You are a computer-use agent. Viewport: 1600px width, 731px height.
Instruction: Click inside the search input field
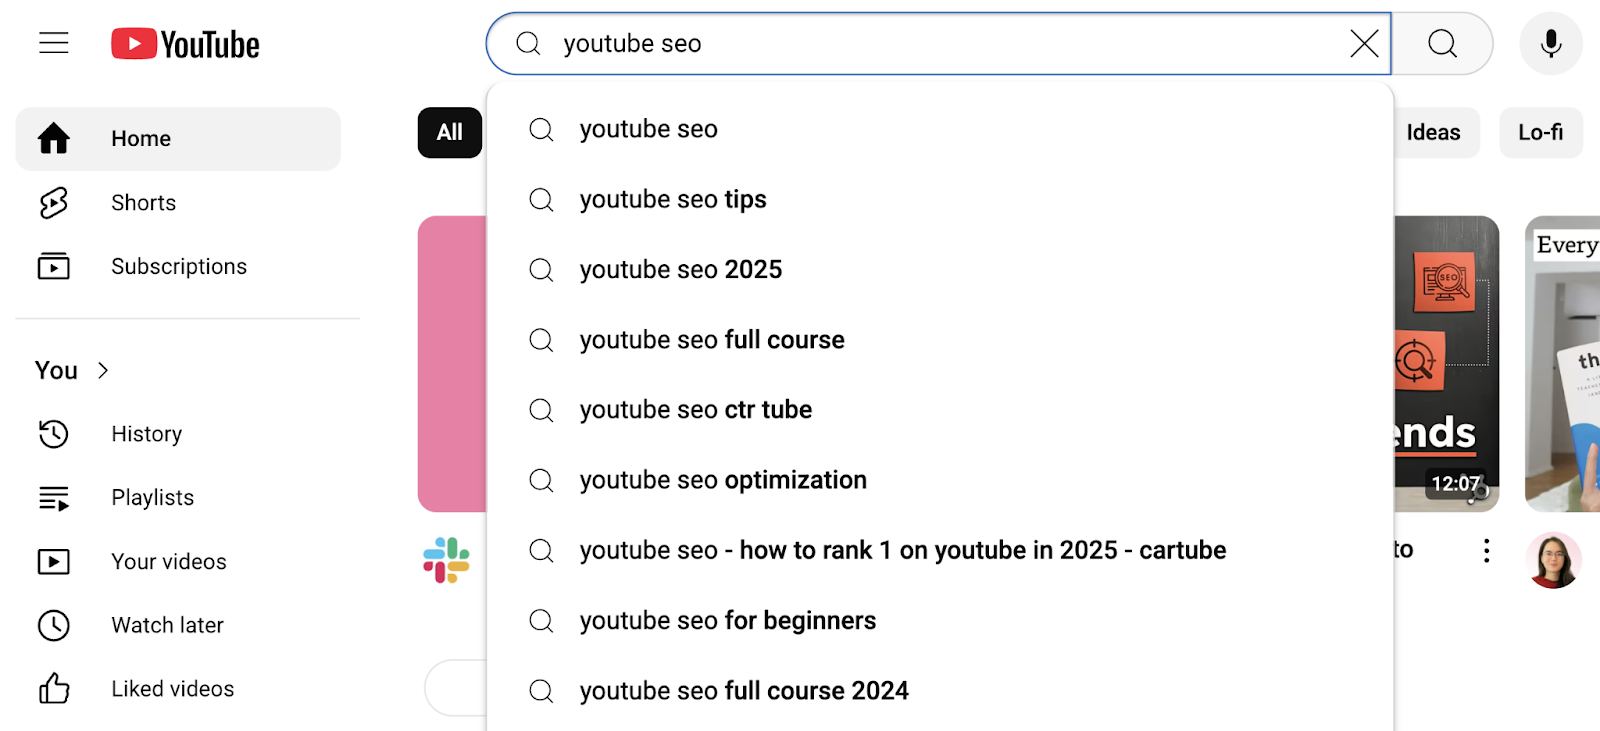pos(900,43)
